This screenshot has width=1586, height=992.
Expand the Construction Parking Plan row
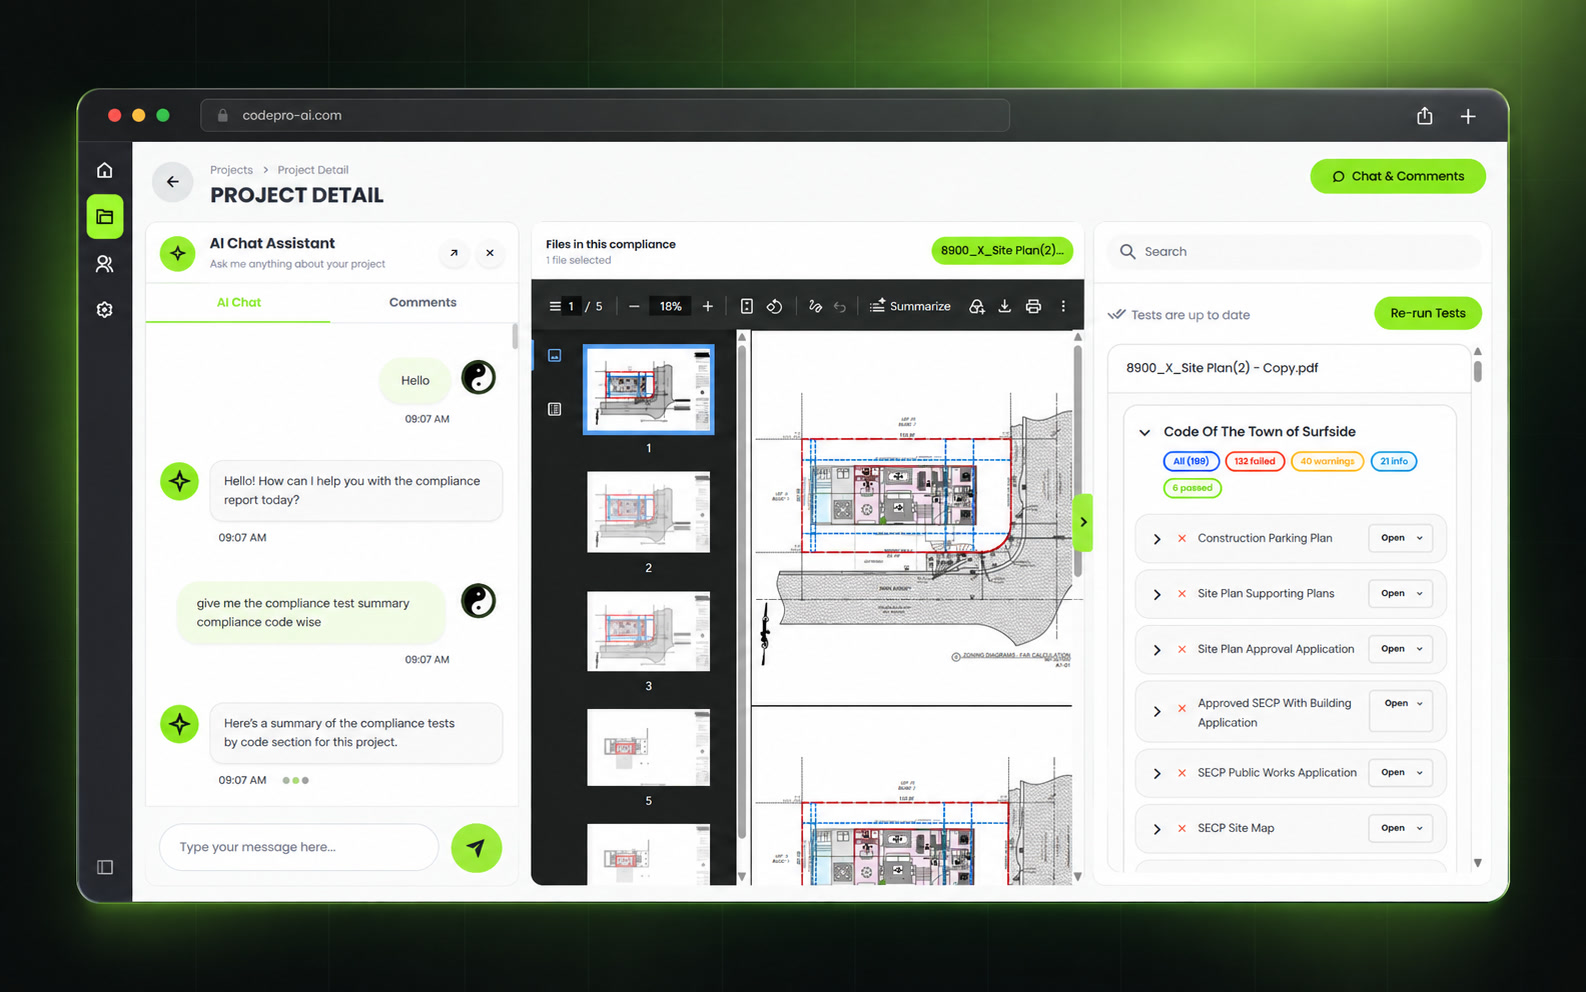point(1157,539)
